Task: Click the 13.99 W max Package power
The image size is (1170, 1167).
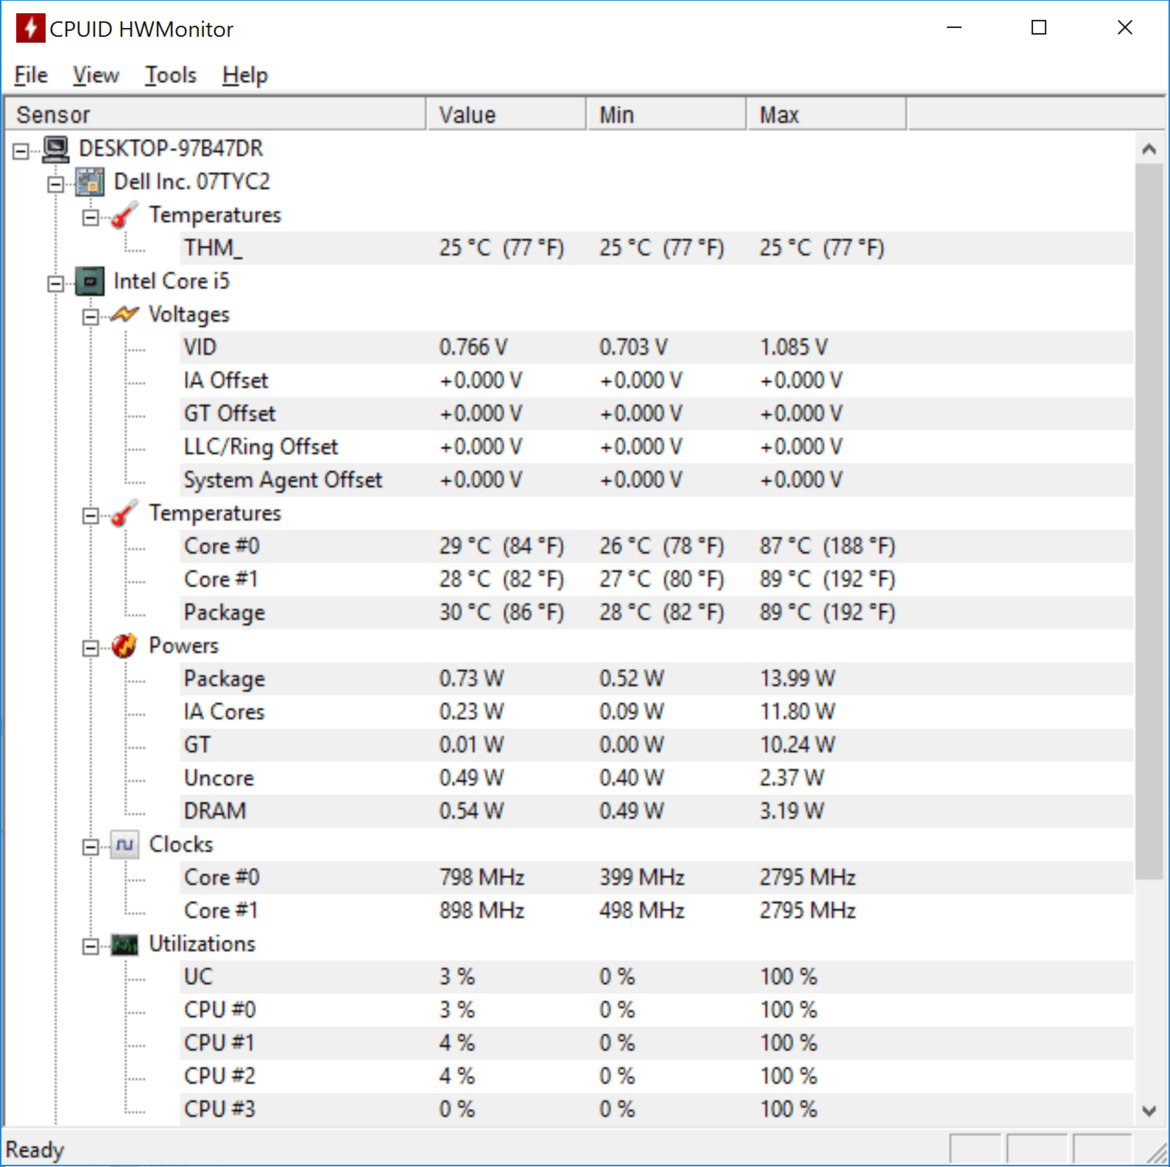Action: [x=797, y=679]
